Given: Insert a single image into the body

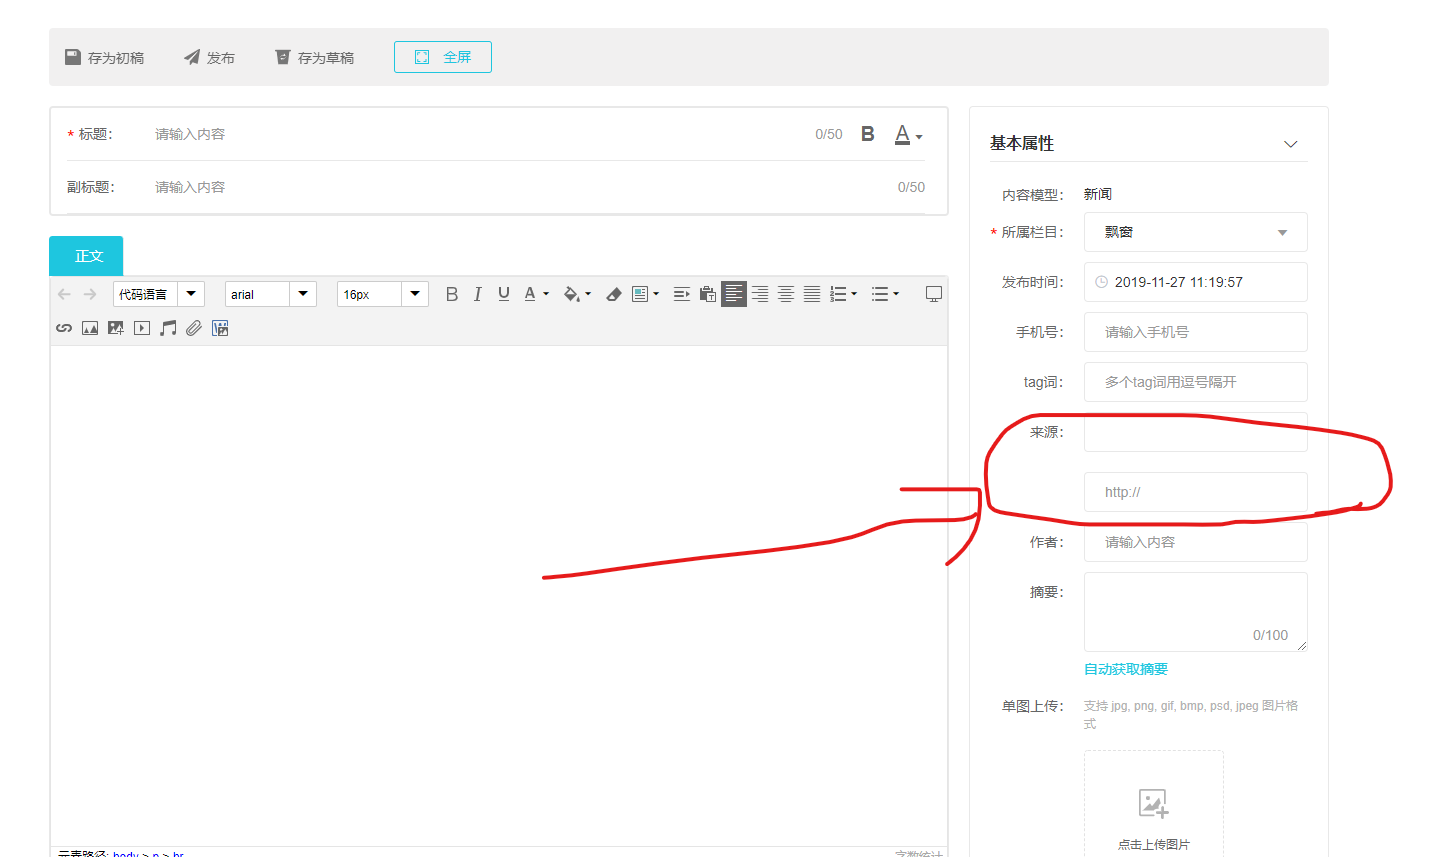Looking at the screenshot, I should [x=90, y=328].
